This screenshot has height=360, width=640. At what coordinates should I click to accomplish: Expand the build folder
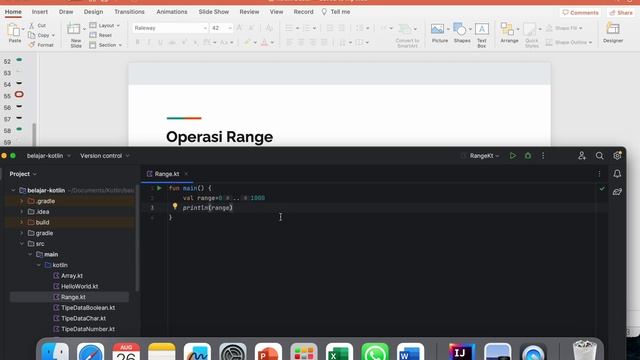tap(22, 222)
